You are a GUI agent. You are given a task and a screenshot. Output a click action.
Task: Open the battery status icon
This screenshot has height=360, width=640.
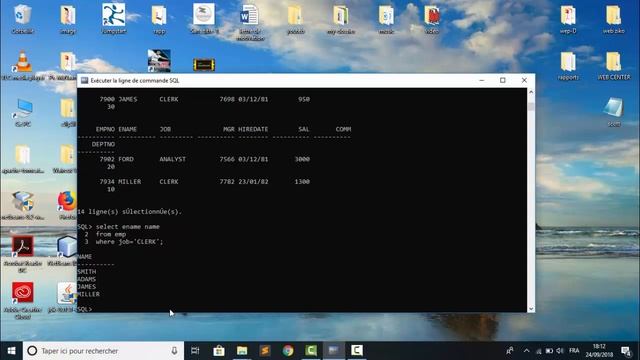pyautogui.click(x=549, y=351)
